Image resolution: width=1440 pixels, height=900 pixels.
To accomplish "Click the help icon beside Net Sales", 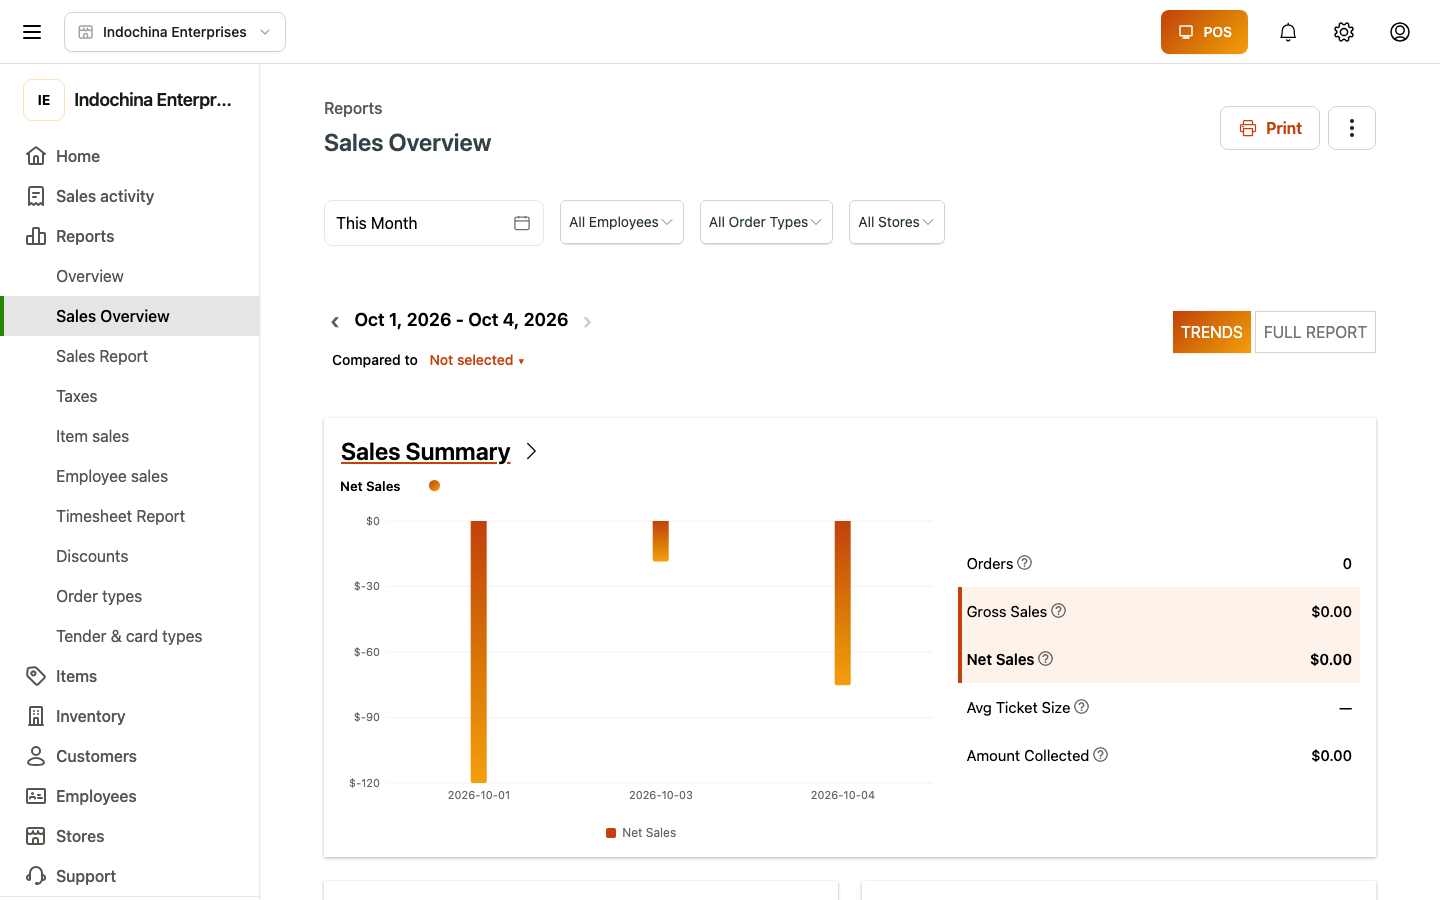I will point(1046,659).
